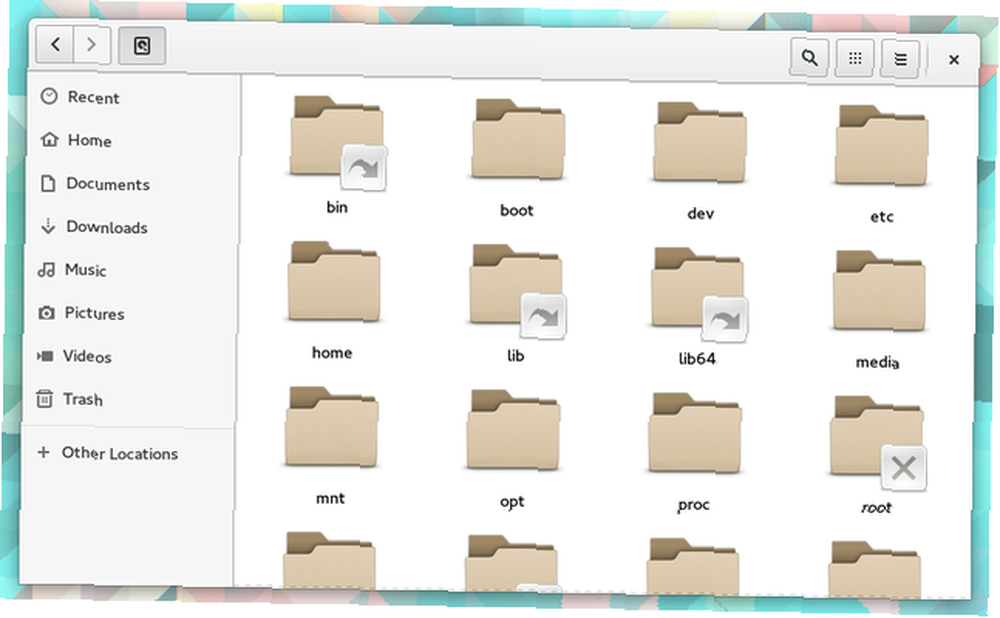The width and height of the screenshot is (1000, 618).
Task: Click the camera icon beside Pictures
Action: (x=46, y=313)
